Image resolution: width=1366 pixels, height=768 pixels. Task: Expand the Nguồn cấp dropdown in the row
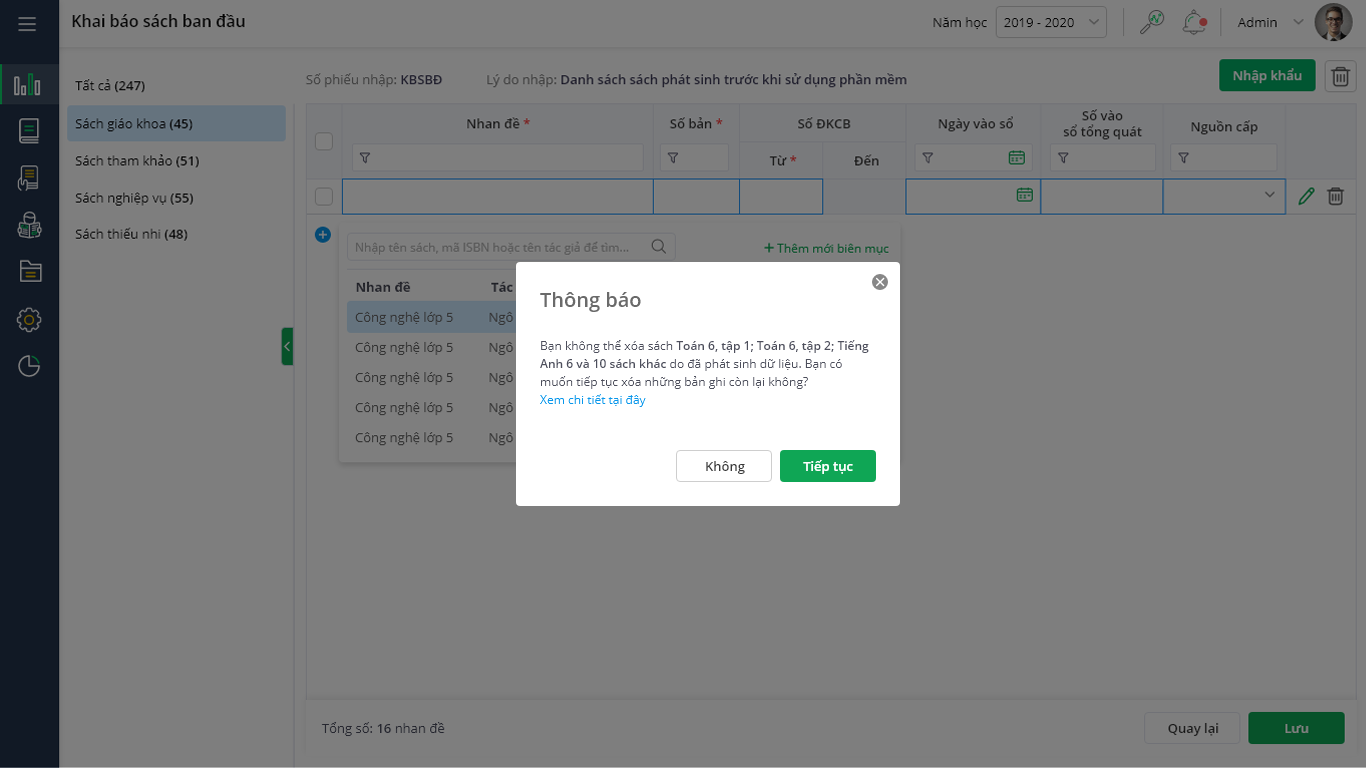(x=1270, y=195)
